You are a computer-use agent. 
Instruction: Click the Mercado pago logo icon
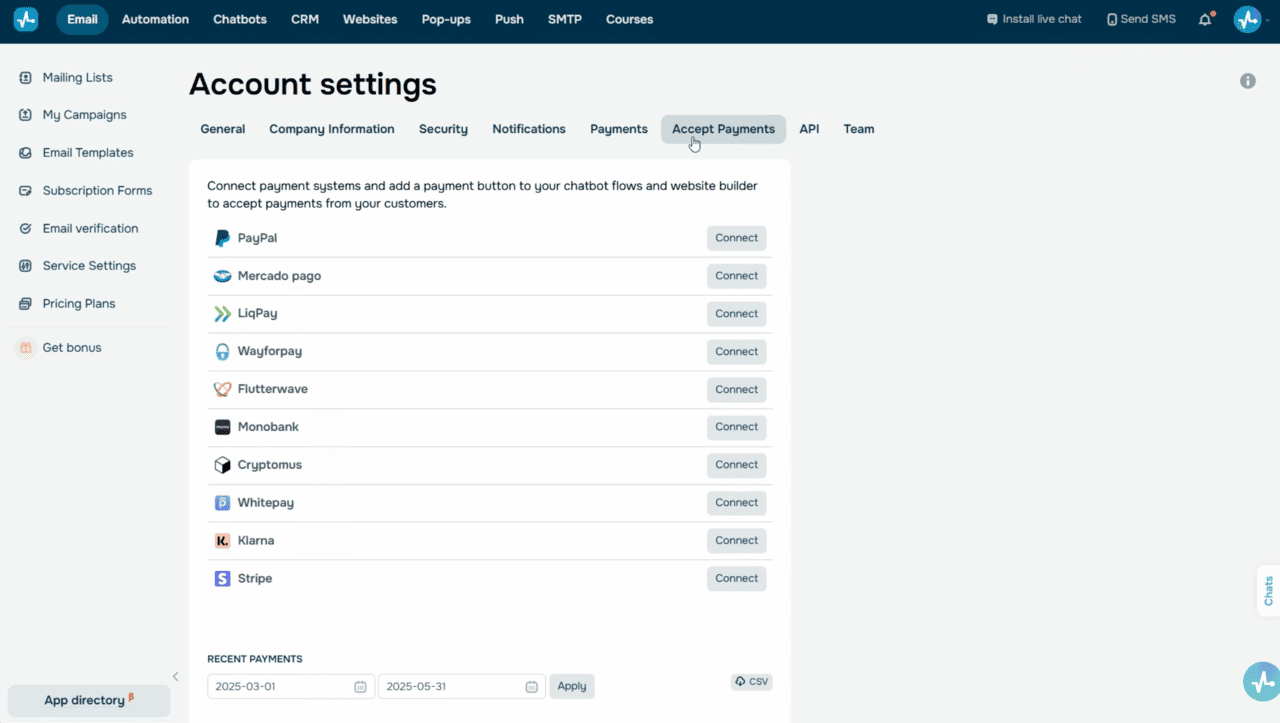point(222,276)
